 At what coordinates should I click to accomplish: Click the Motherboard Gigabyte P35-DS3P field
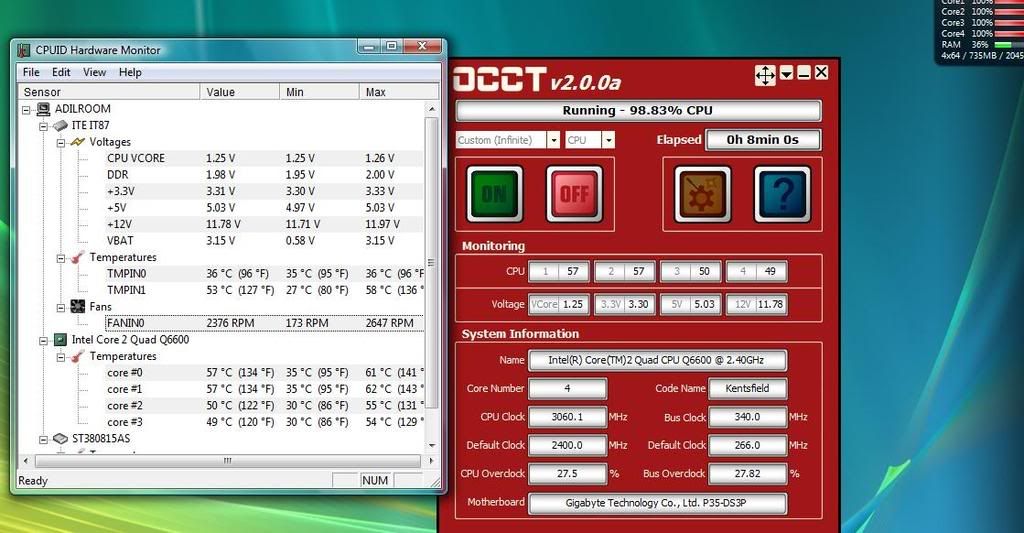[657, 503]
